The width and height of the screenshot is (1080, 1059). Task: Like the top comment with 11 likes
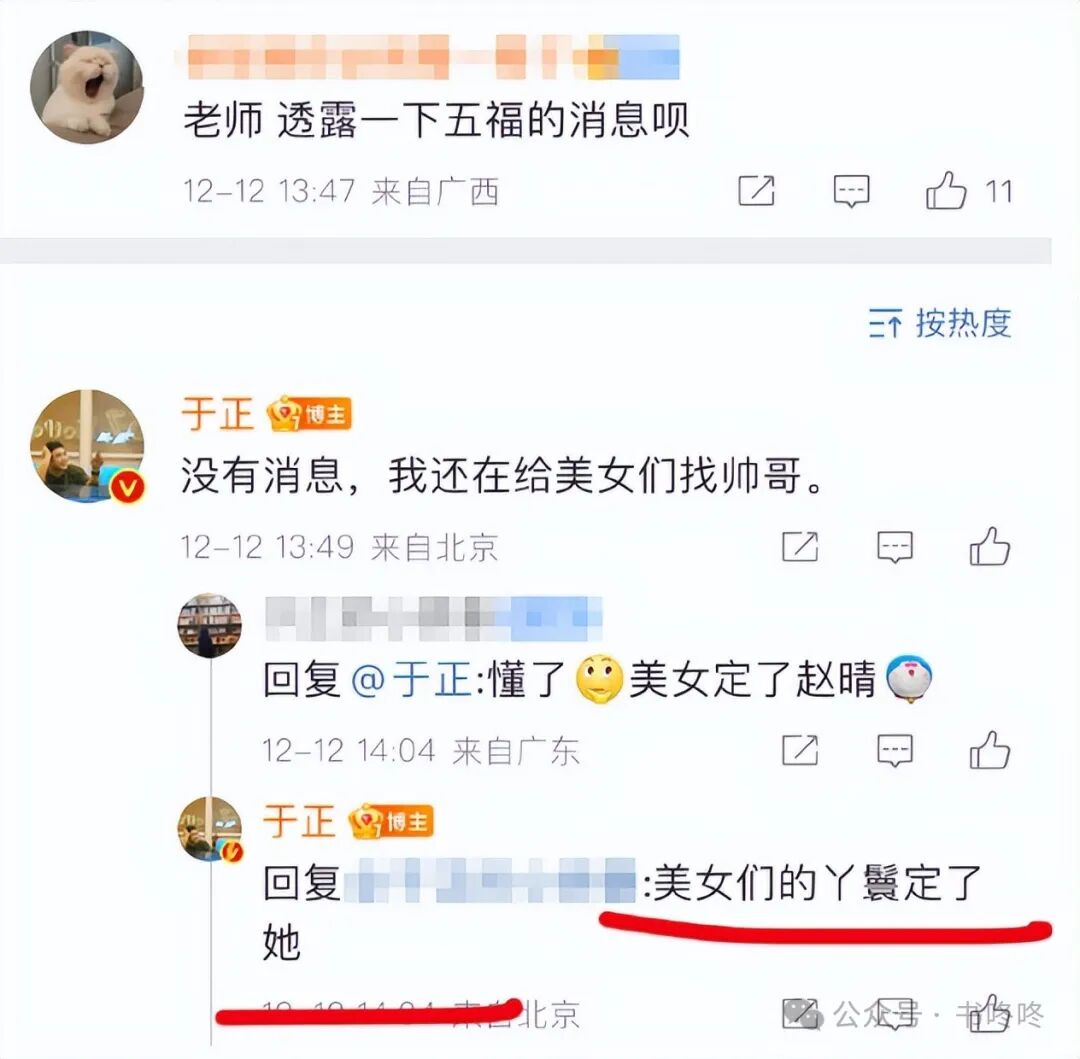(x=946, y=190)
